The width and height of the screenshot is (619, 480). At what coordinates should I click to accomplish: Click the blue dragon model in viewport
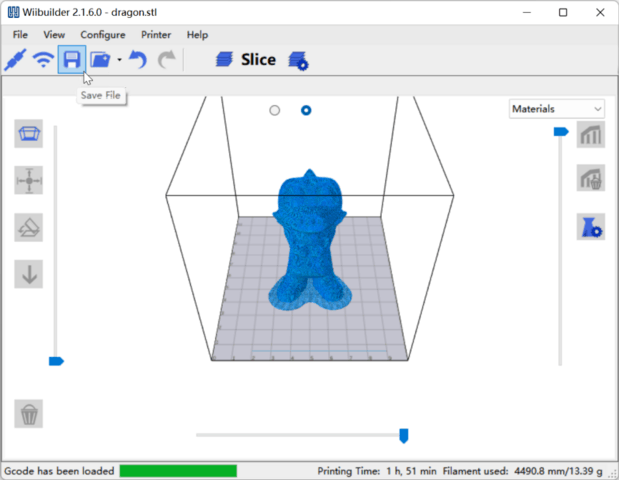click(310, 240)
